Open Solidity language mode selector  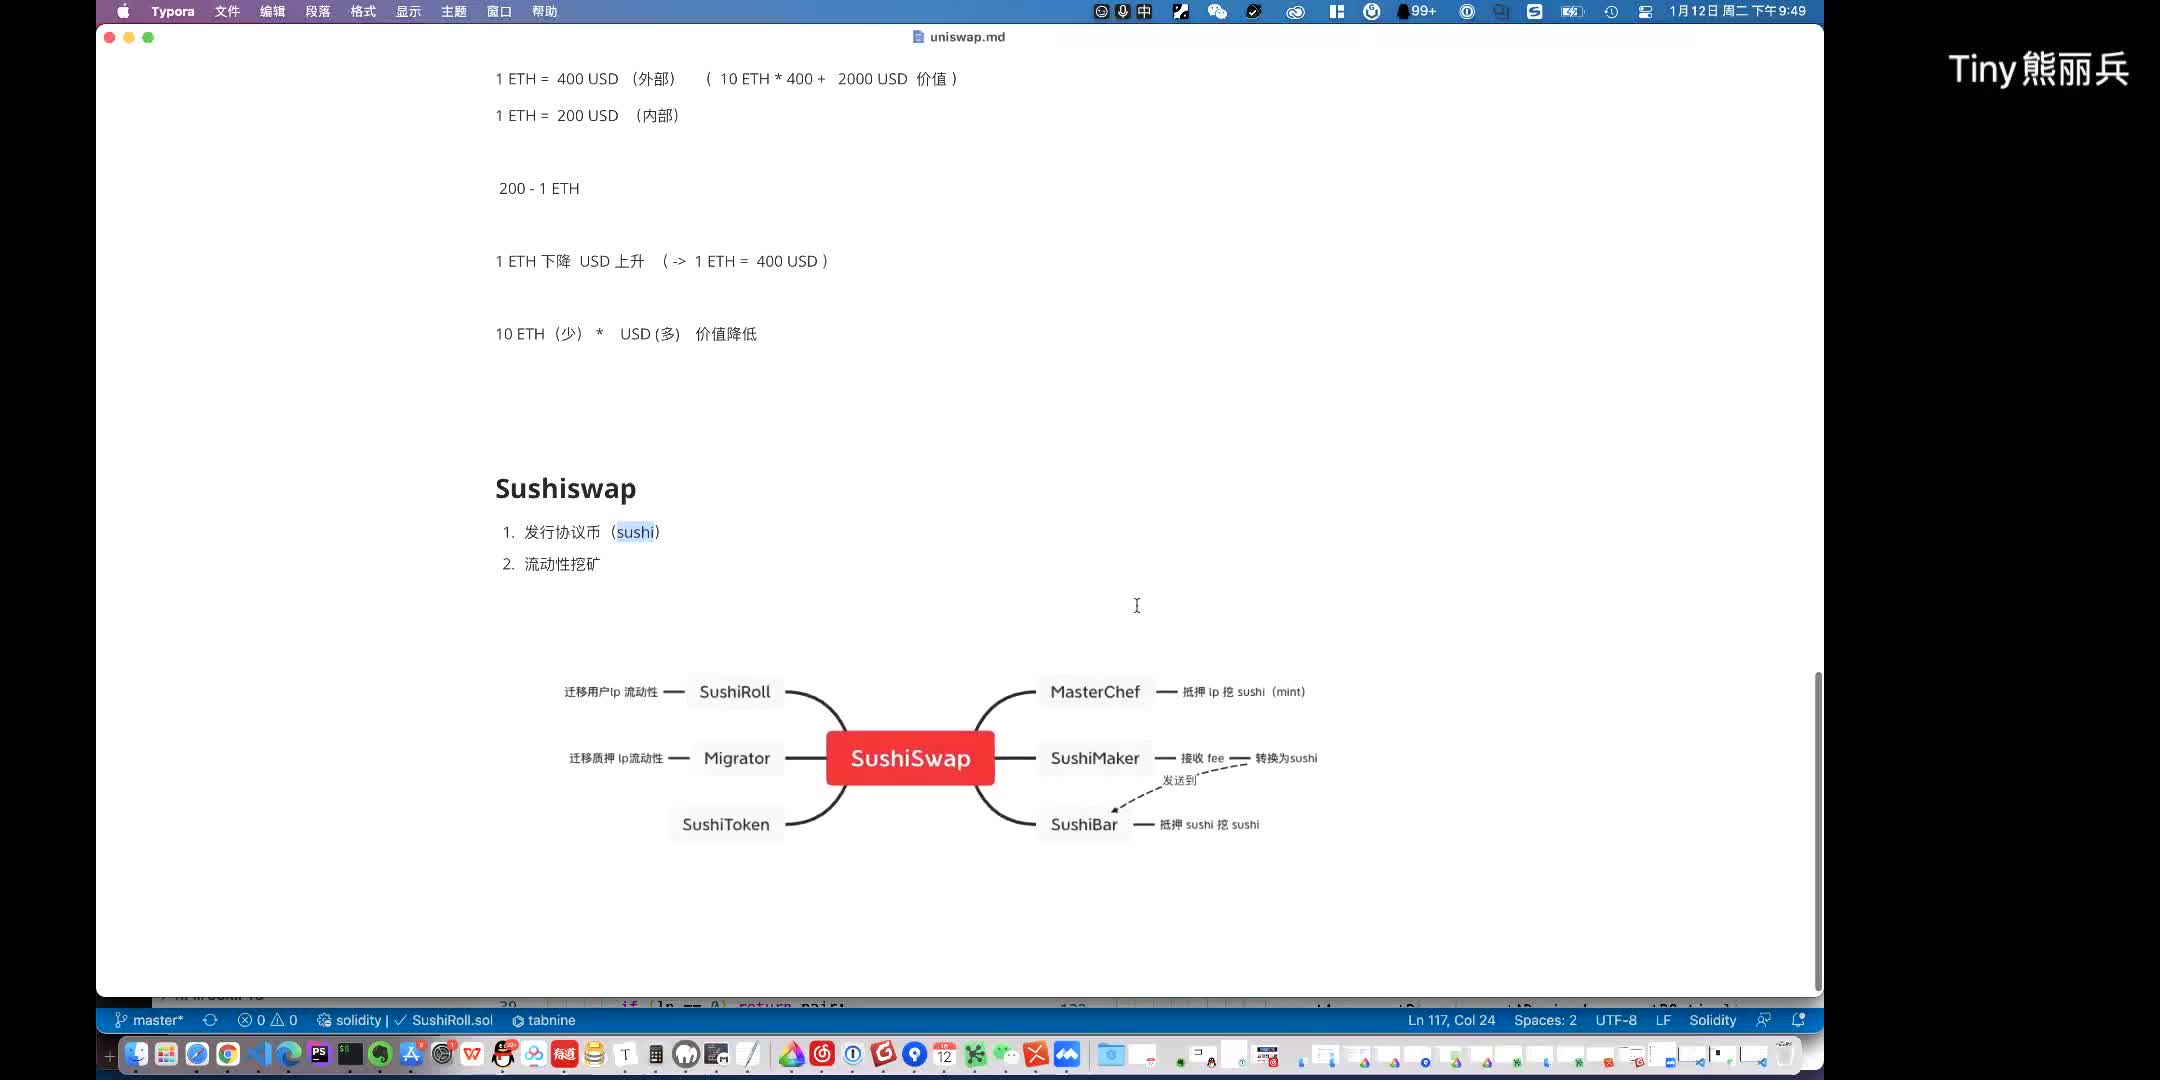pos(1712,1020)
